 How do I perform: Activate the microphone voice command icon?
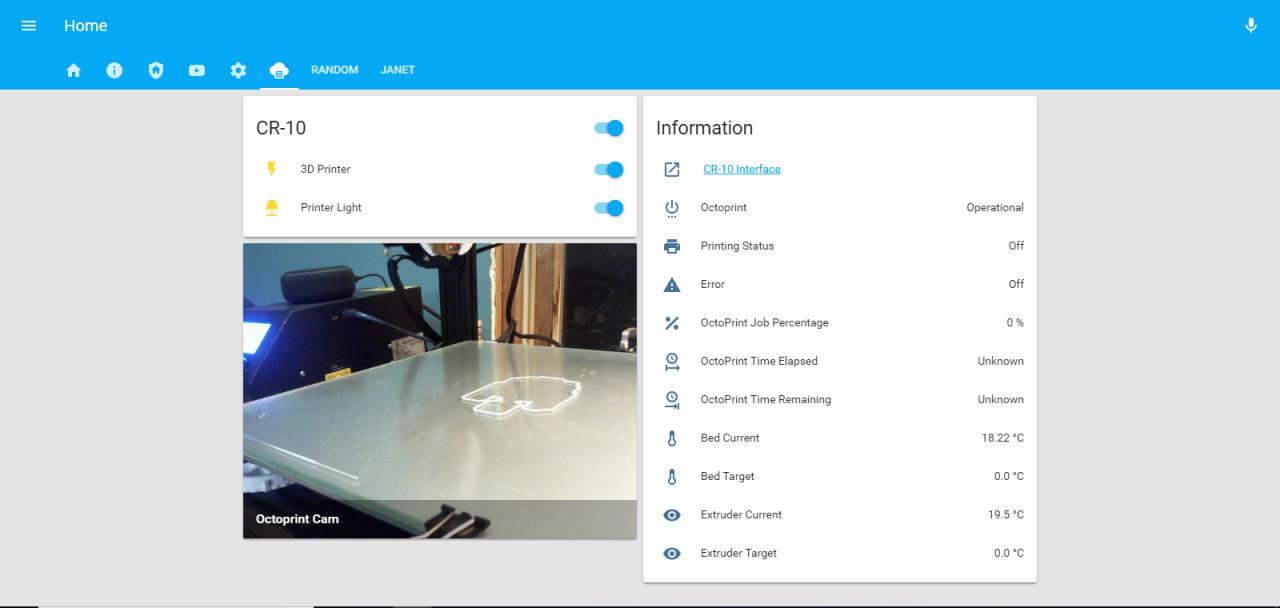[1251, 26]
